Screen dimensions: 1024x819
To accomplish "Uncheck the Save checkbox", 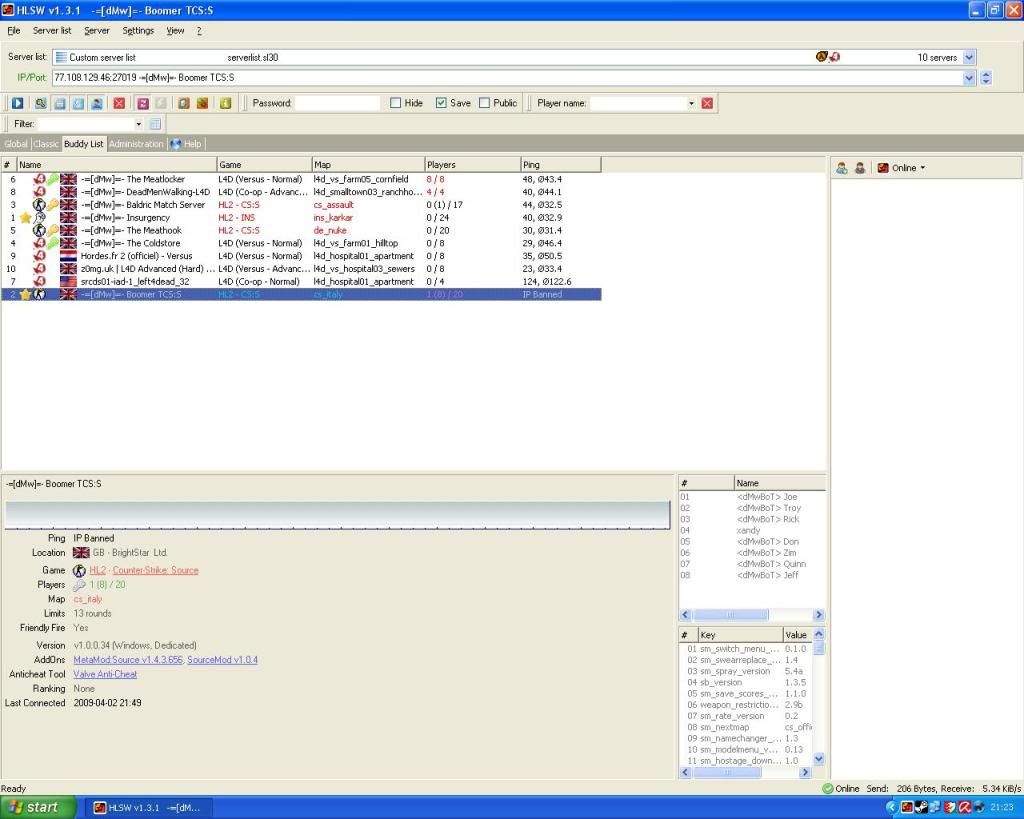I will tap(441, 103).
